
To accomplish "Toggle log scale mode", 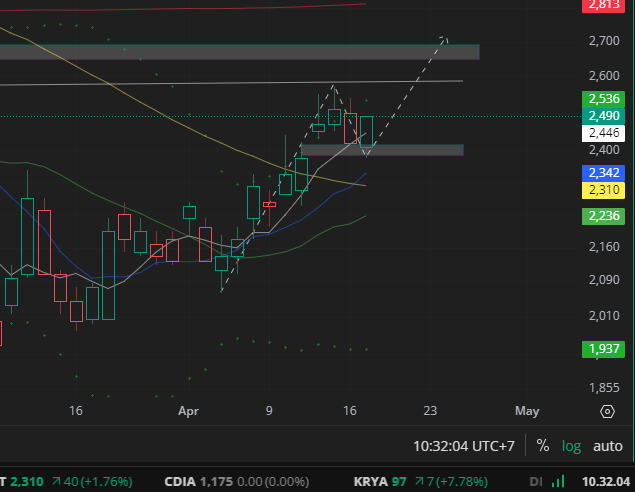I will [x=571, y=446].
